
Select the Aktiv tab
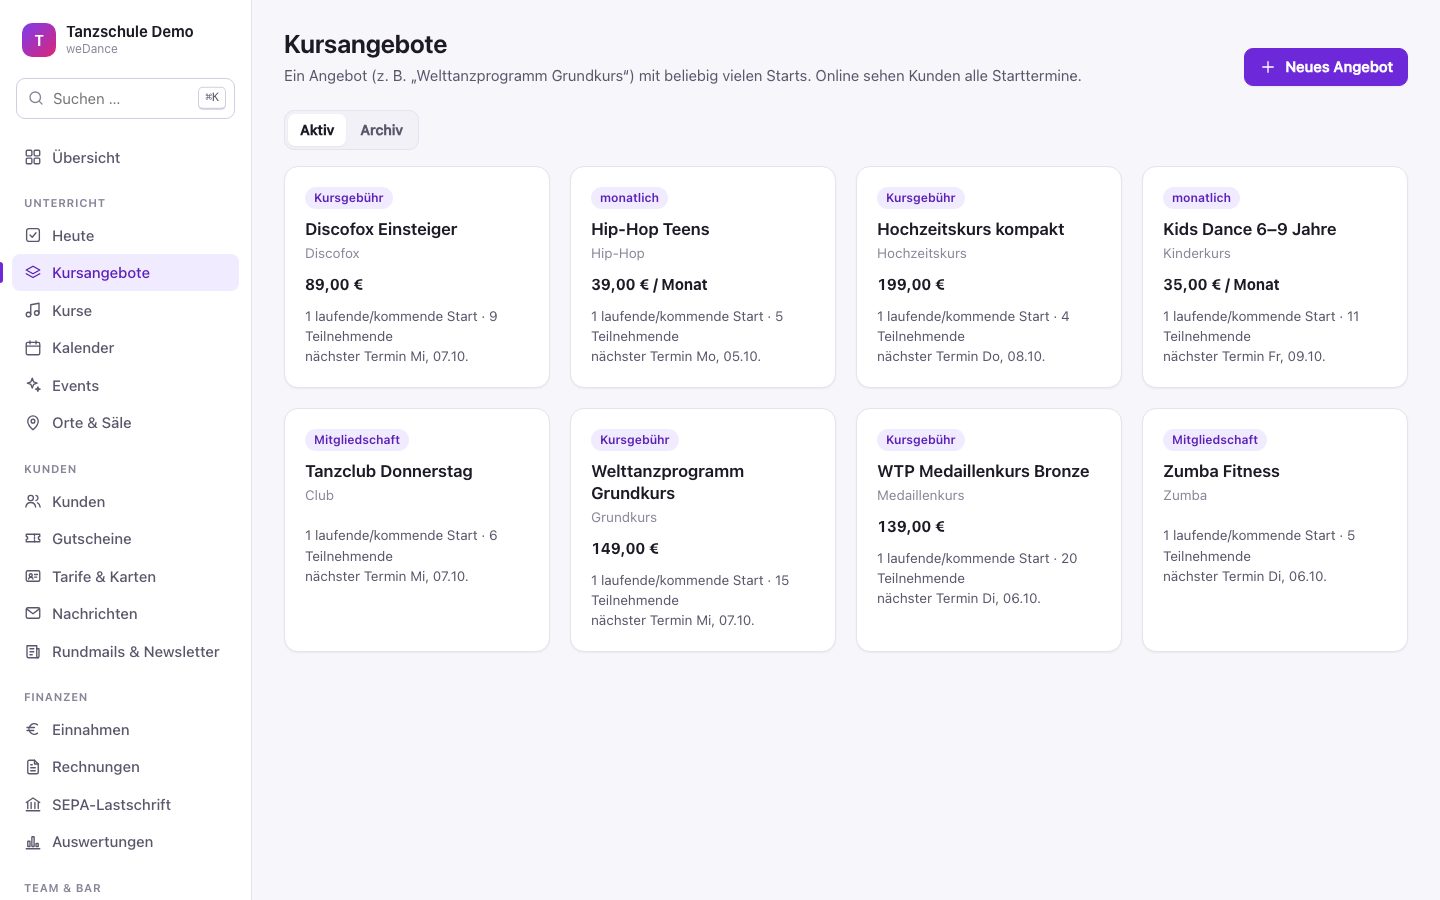point(317,130)
